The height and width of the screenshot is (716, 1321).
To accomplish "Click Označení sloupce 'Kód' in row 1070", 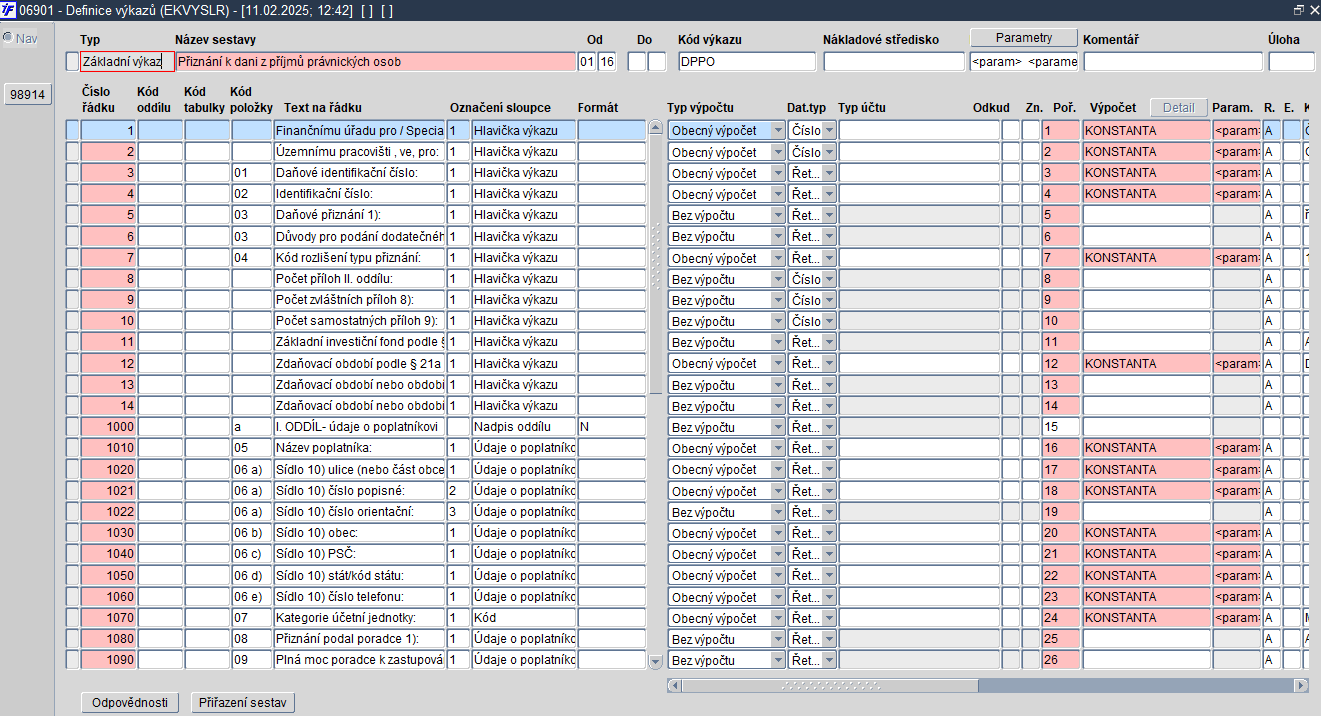I will (523, 619).
